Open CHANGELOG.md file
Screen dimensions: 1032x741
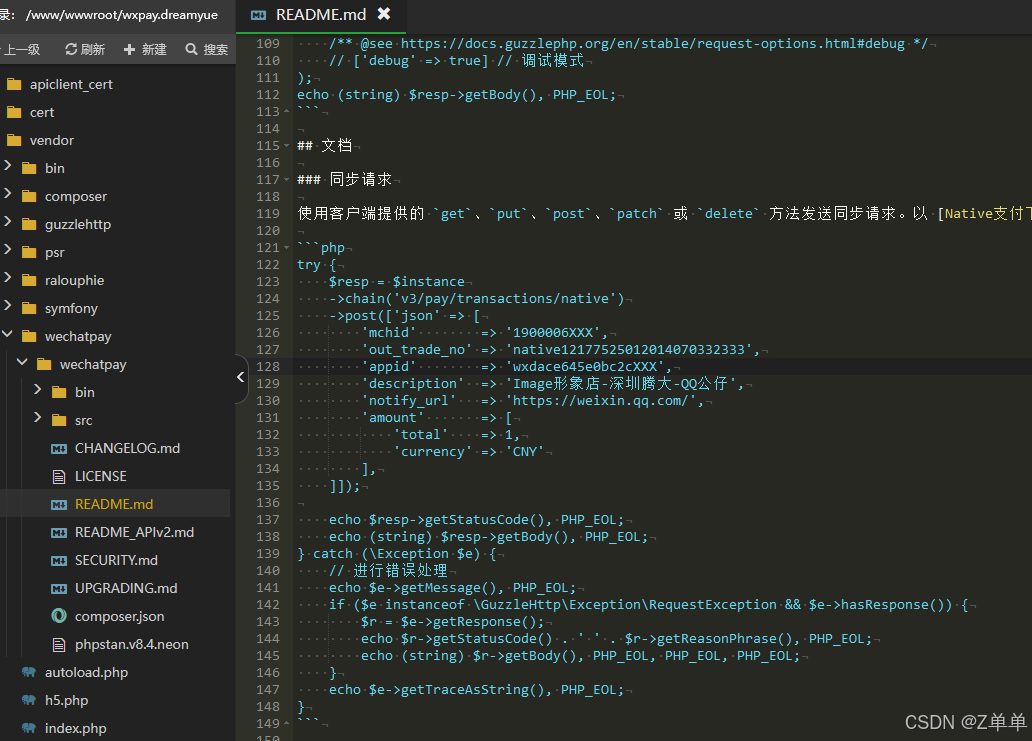pos(127,448)
